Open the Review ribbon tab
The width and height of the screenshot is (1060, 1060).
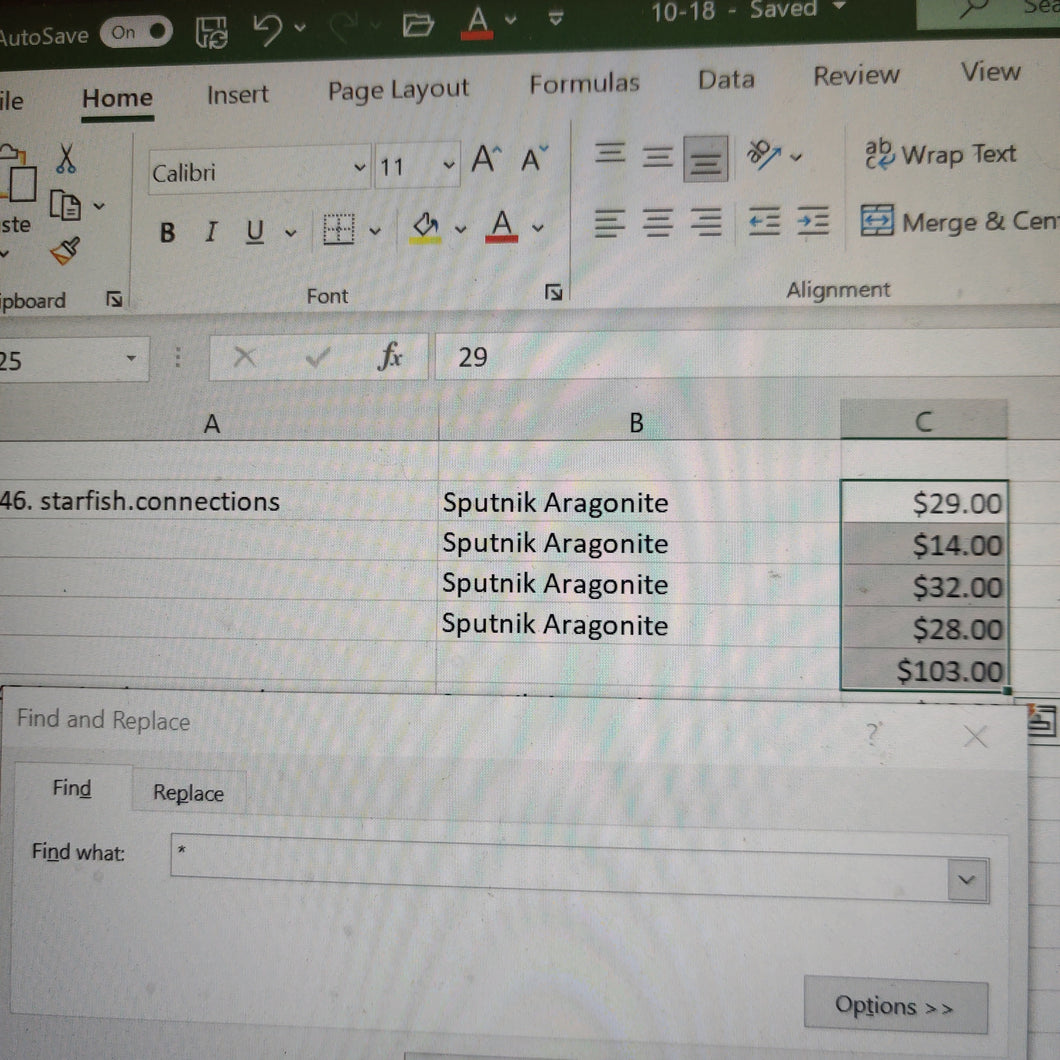(x=856, y=75)
